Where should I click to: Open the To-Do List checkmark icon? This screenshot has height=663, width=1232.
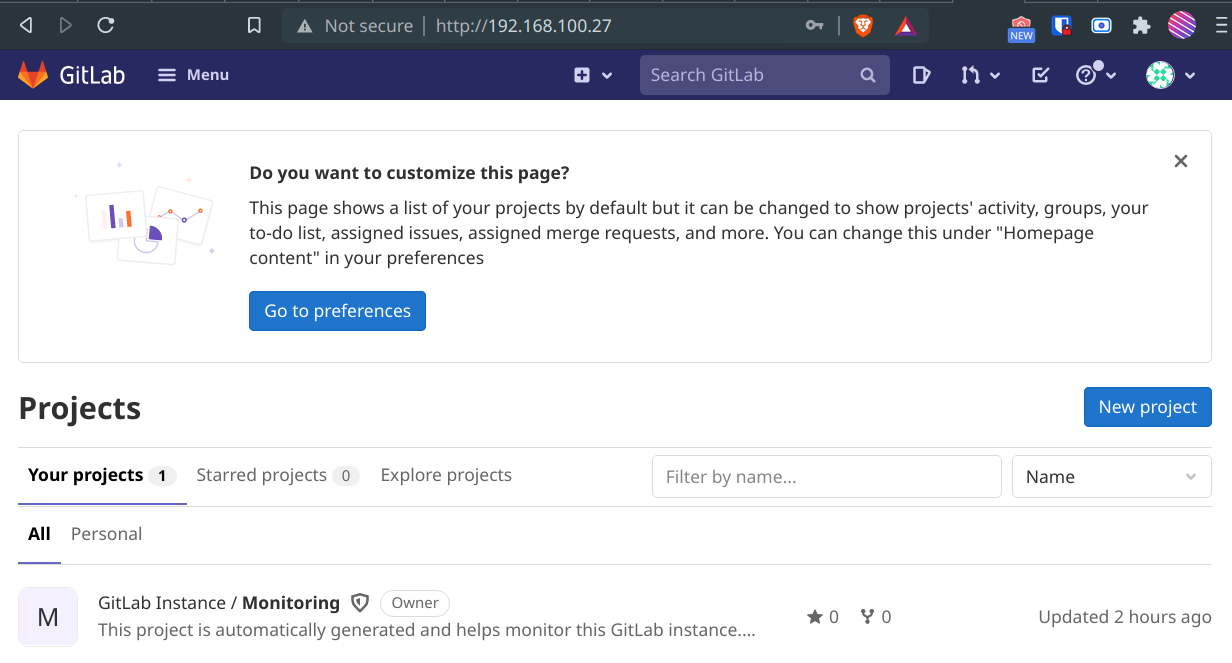coord(1040,75)
